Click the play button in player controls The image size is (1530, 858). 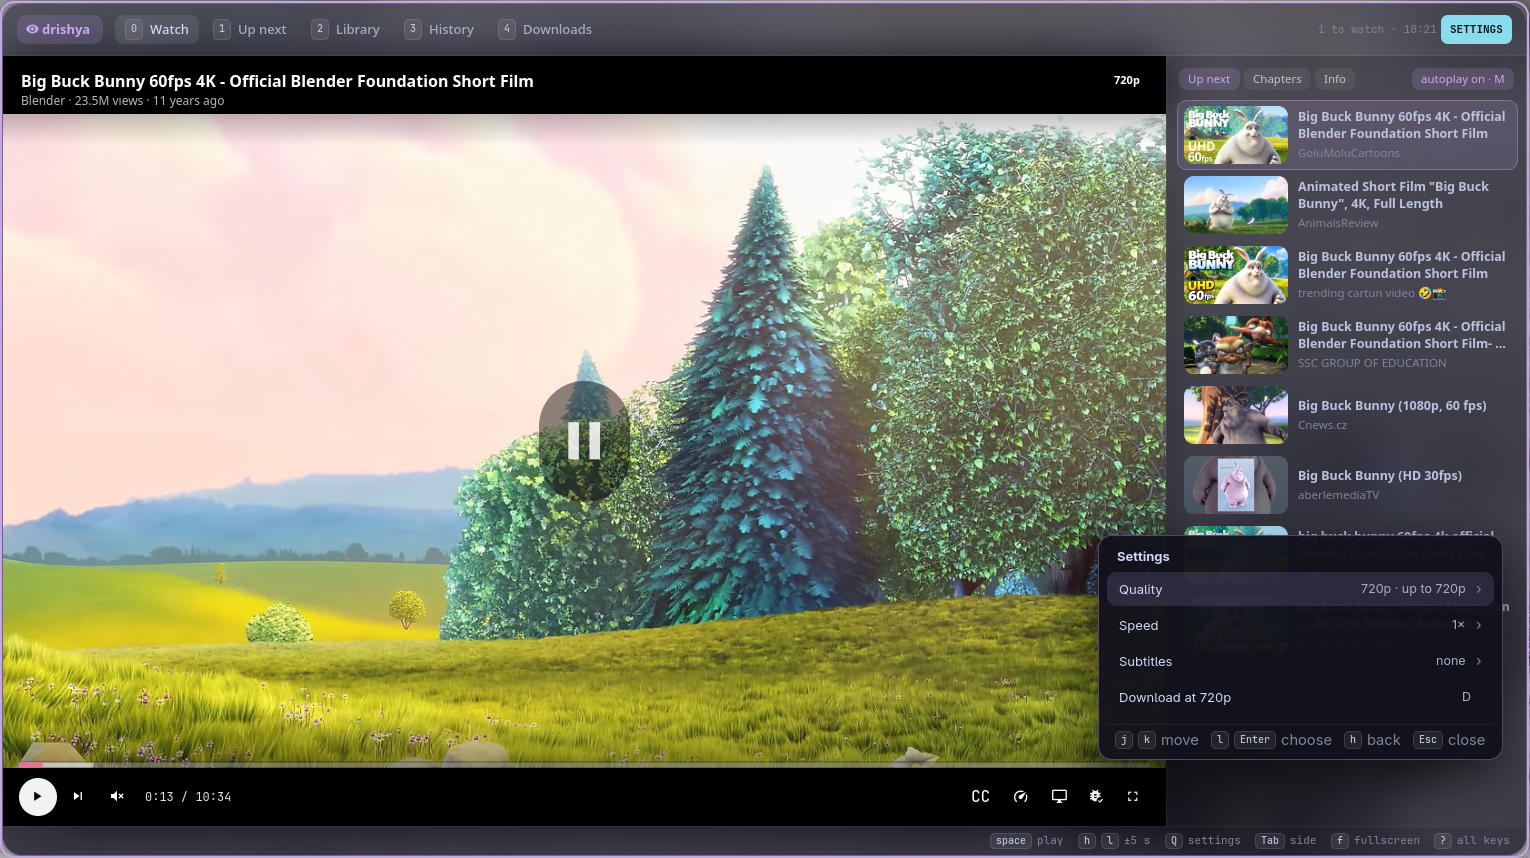pos(38,797)
